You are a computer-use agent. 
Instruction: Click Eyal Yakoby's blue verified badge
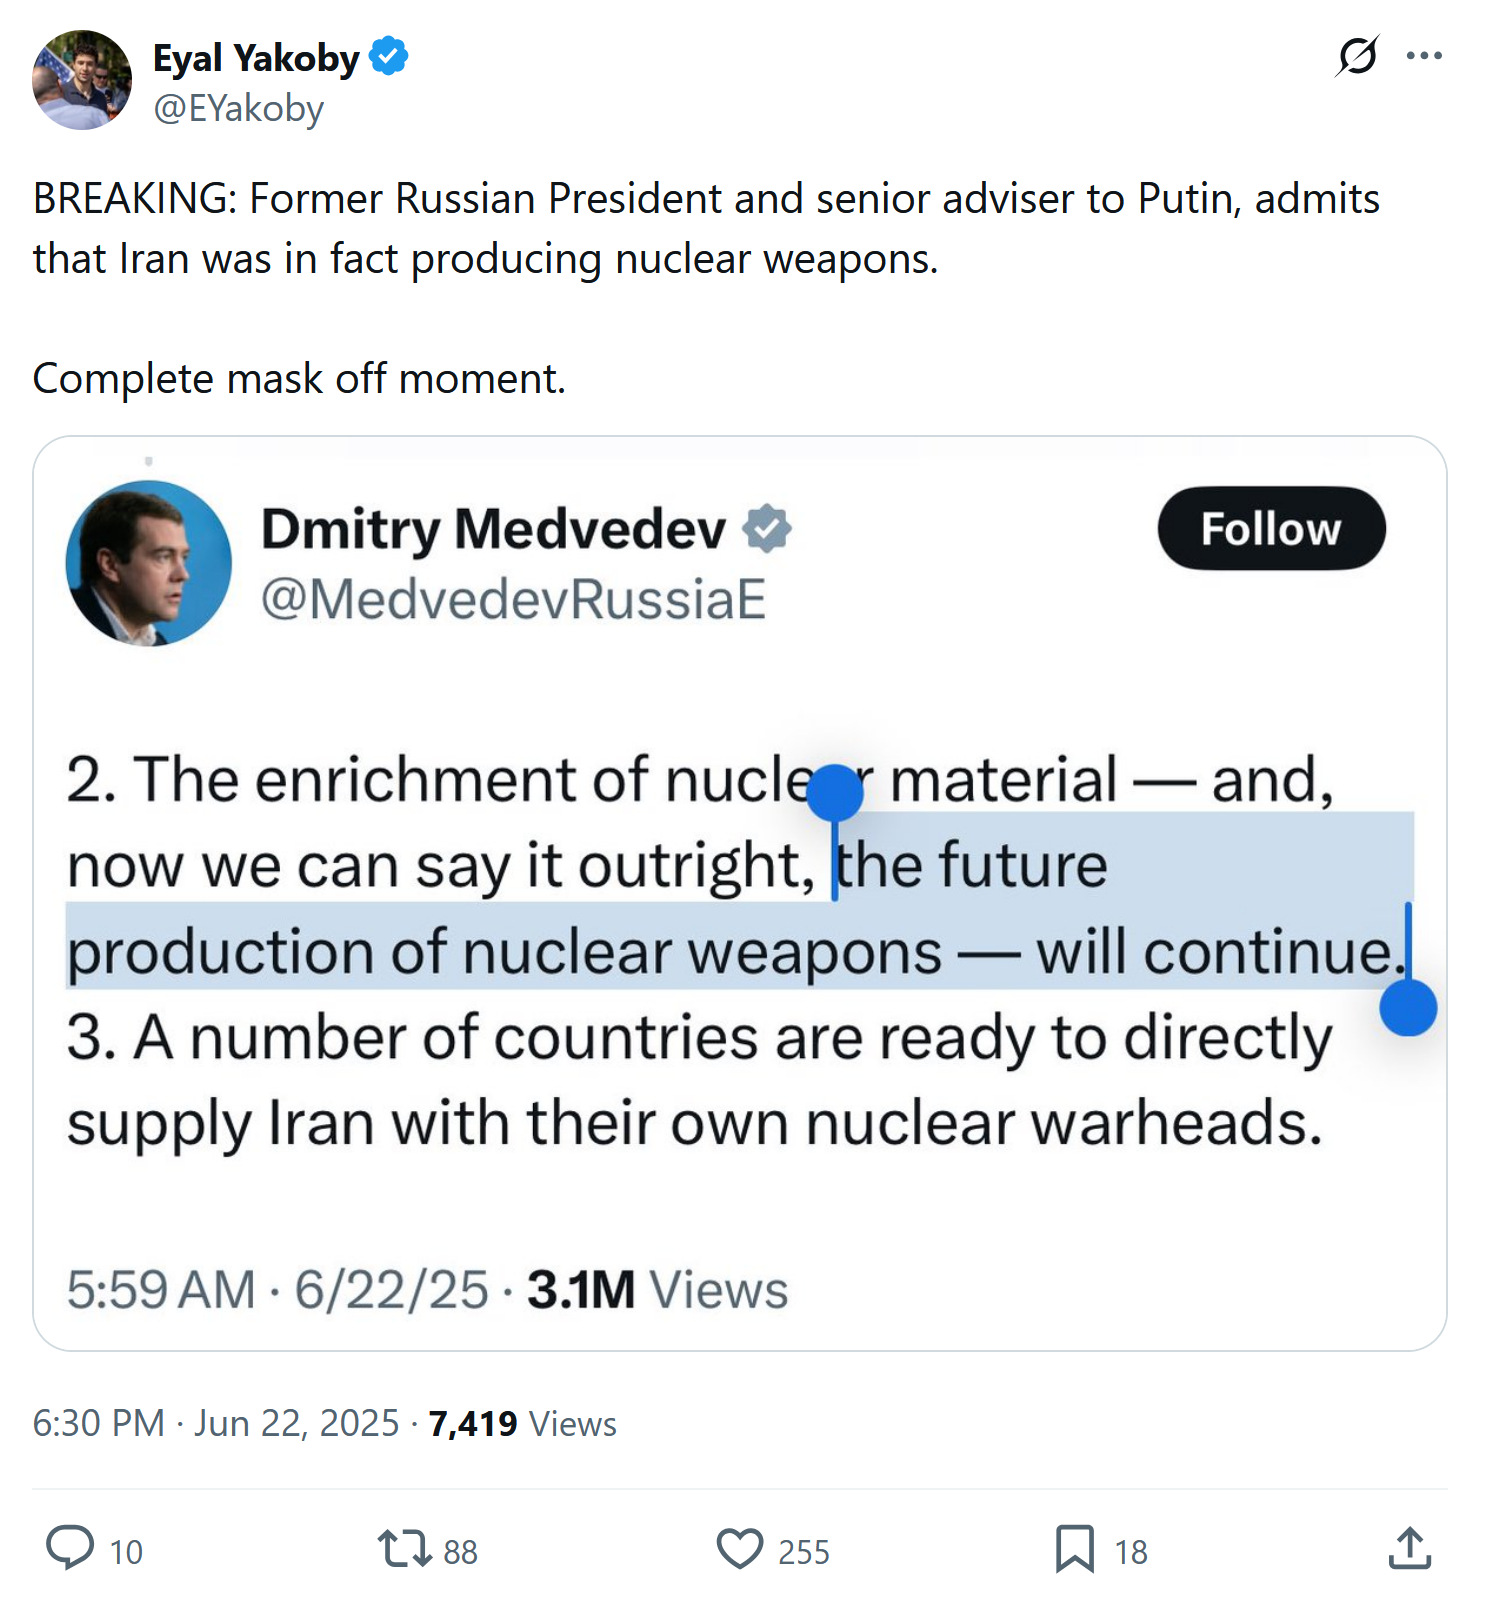389,57
